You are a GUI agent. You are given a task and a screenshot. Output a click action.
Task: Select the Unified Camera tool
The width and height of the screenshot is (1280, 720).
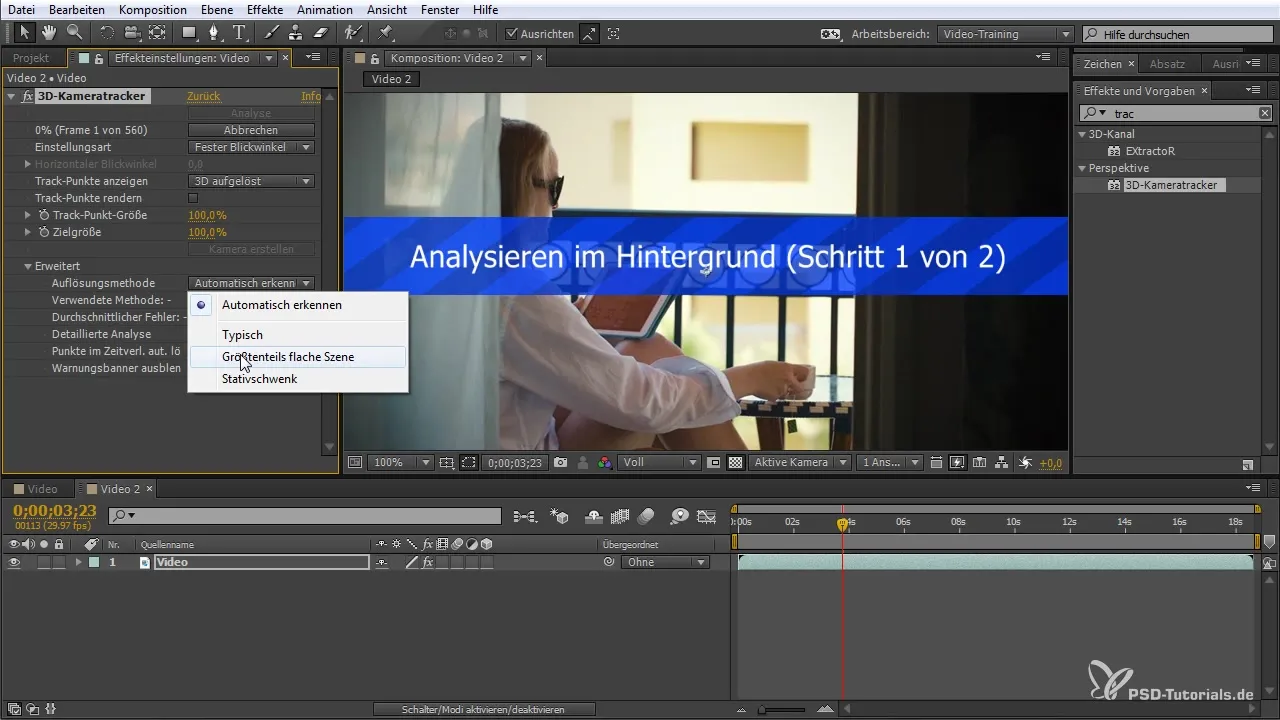(132, 33)
